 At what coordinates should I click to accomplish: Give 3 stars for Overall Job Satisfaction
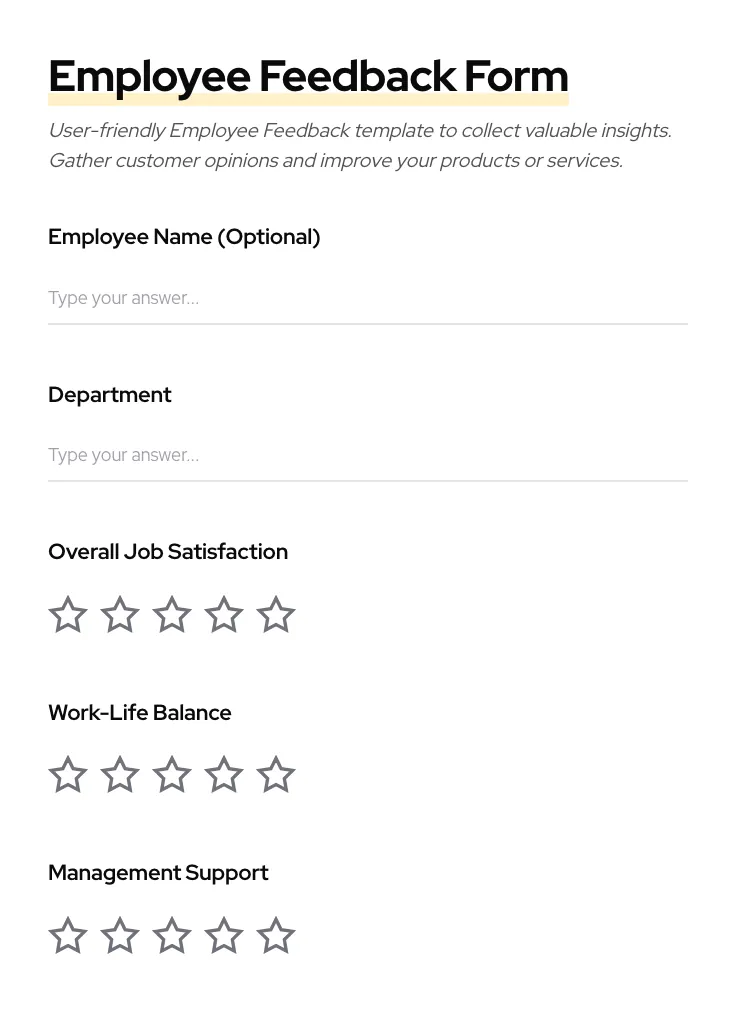pyautogui.click(x=172, y=614)
